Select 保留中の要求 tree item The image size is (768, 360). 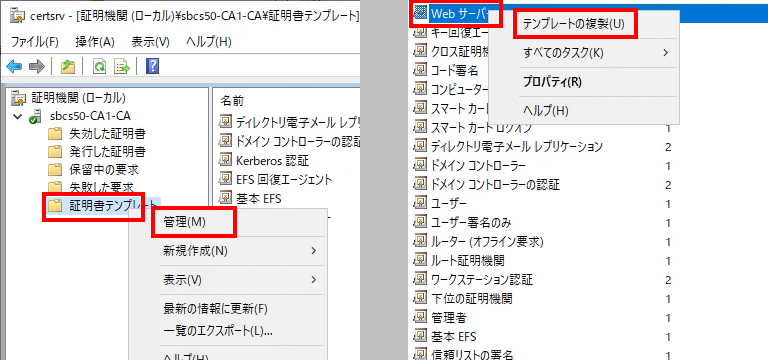[104, 170]
